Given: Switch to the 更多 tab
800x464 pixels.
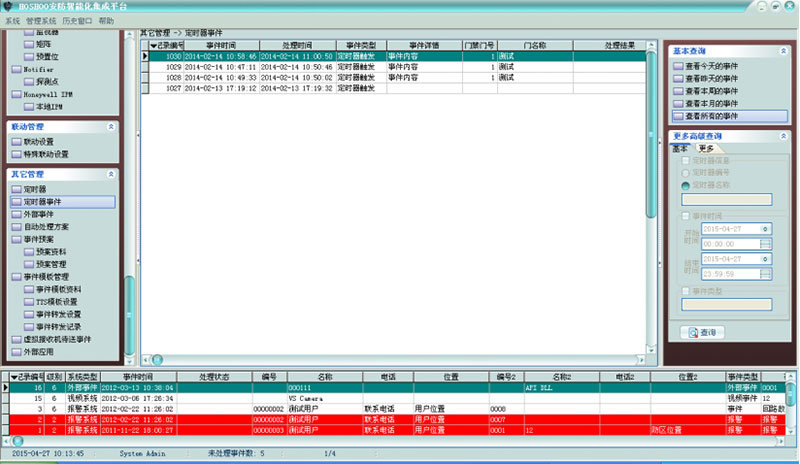Looking at the screenshot, I should [x=706, y=148].
